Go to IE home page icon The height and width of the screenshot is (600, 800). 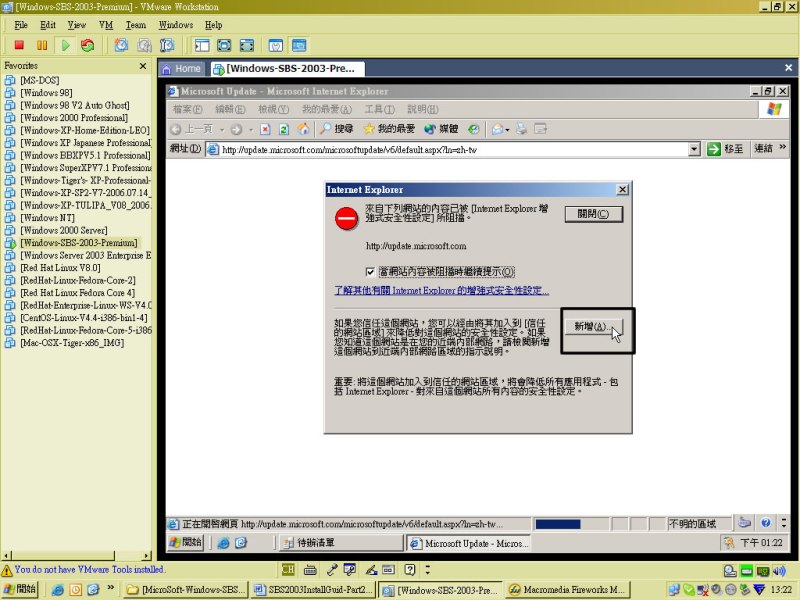click(304, 129)
